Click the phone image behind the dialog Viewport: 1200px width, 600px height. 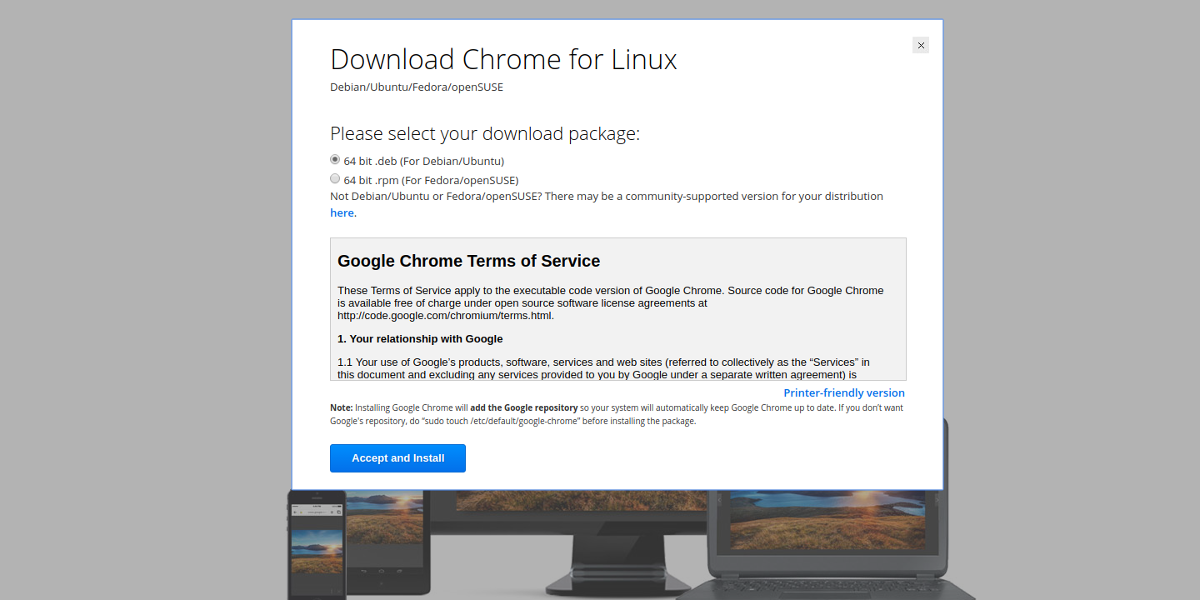(x=317, y=545)
